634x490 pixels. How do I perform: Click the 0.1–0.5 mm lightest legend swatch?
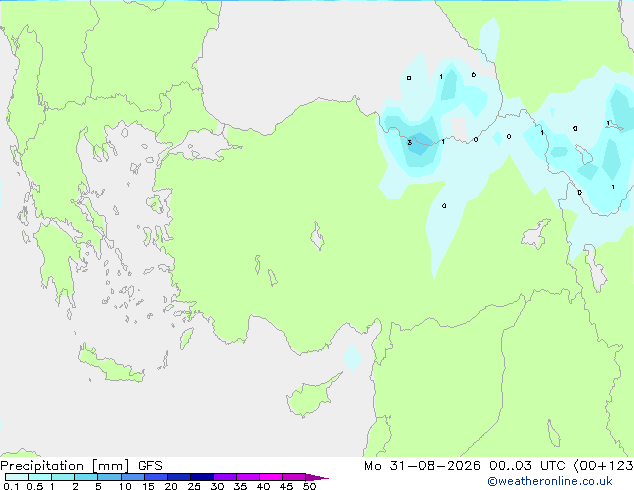(17, 477)
